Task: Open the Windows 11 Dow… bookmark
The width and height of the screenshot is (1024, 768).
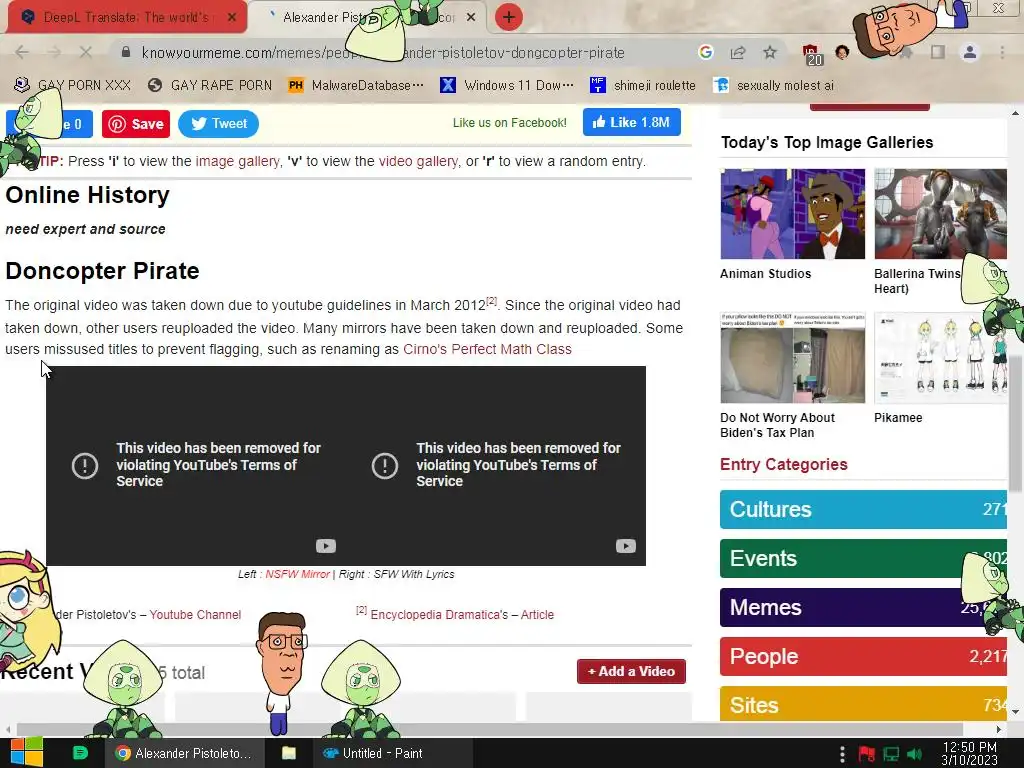Action: [507, 85]
